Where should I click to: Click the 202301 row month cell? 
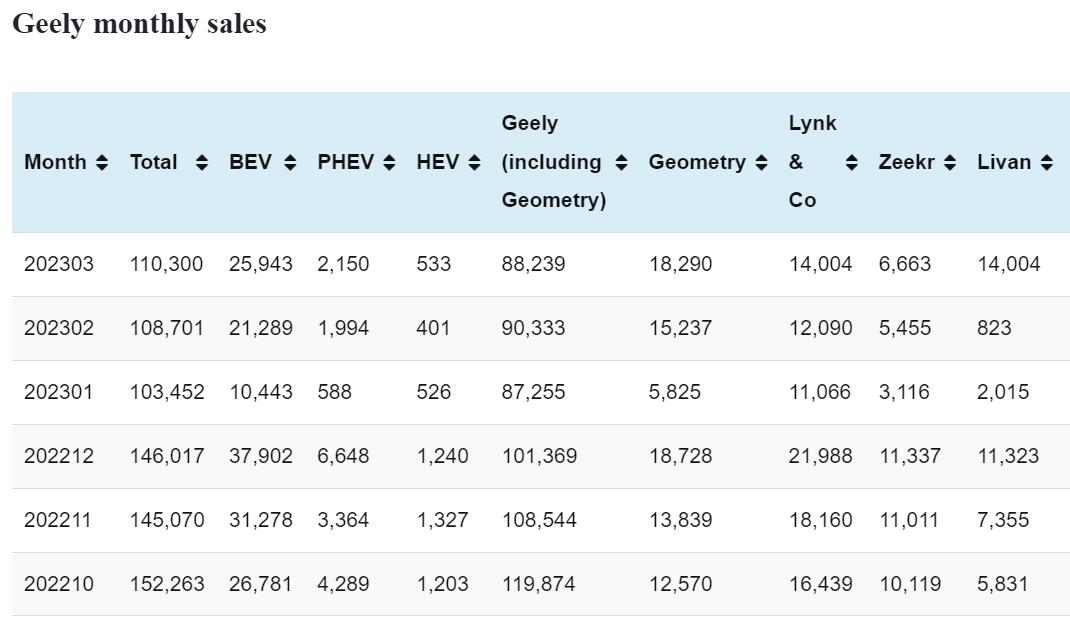[59, 392]
